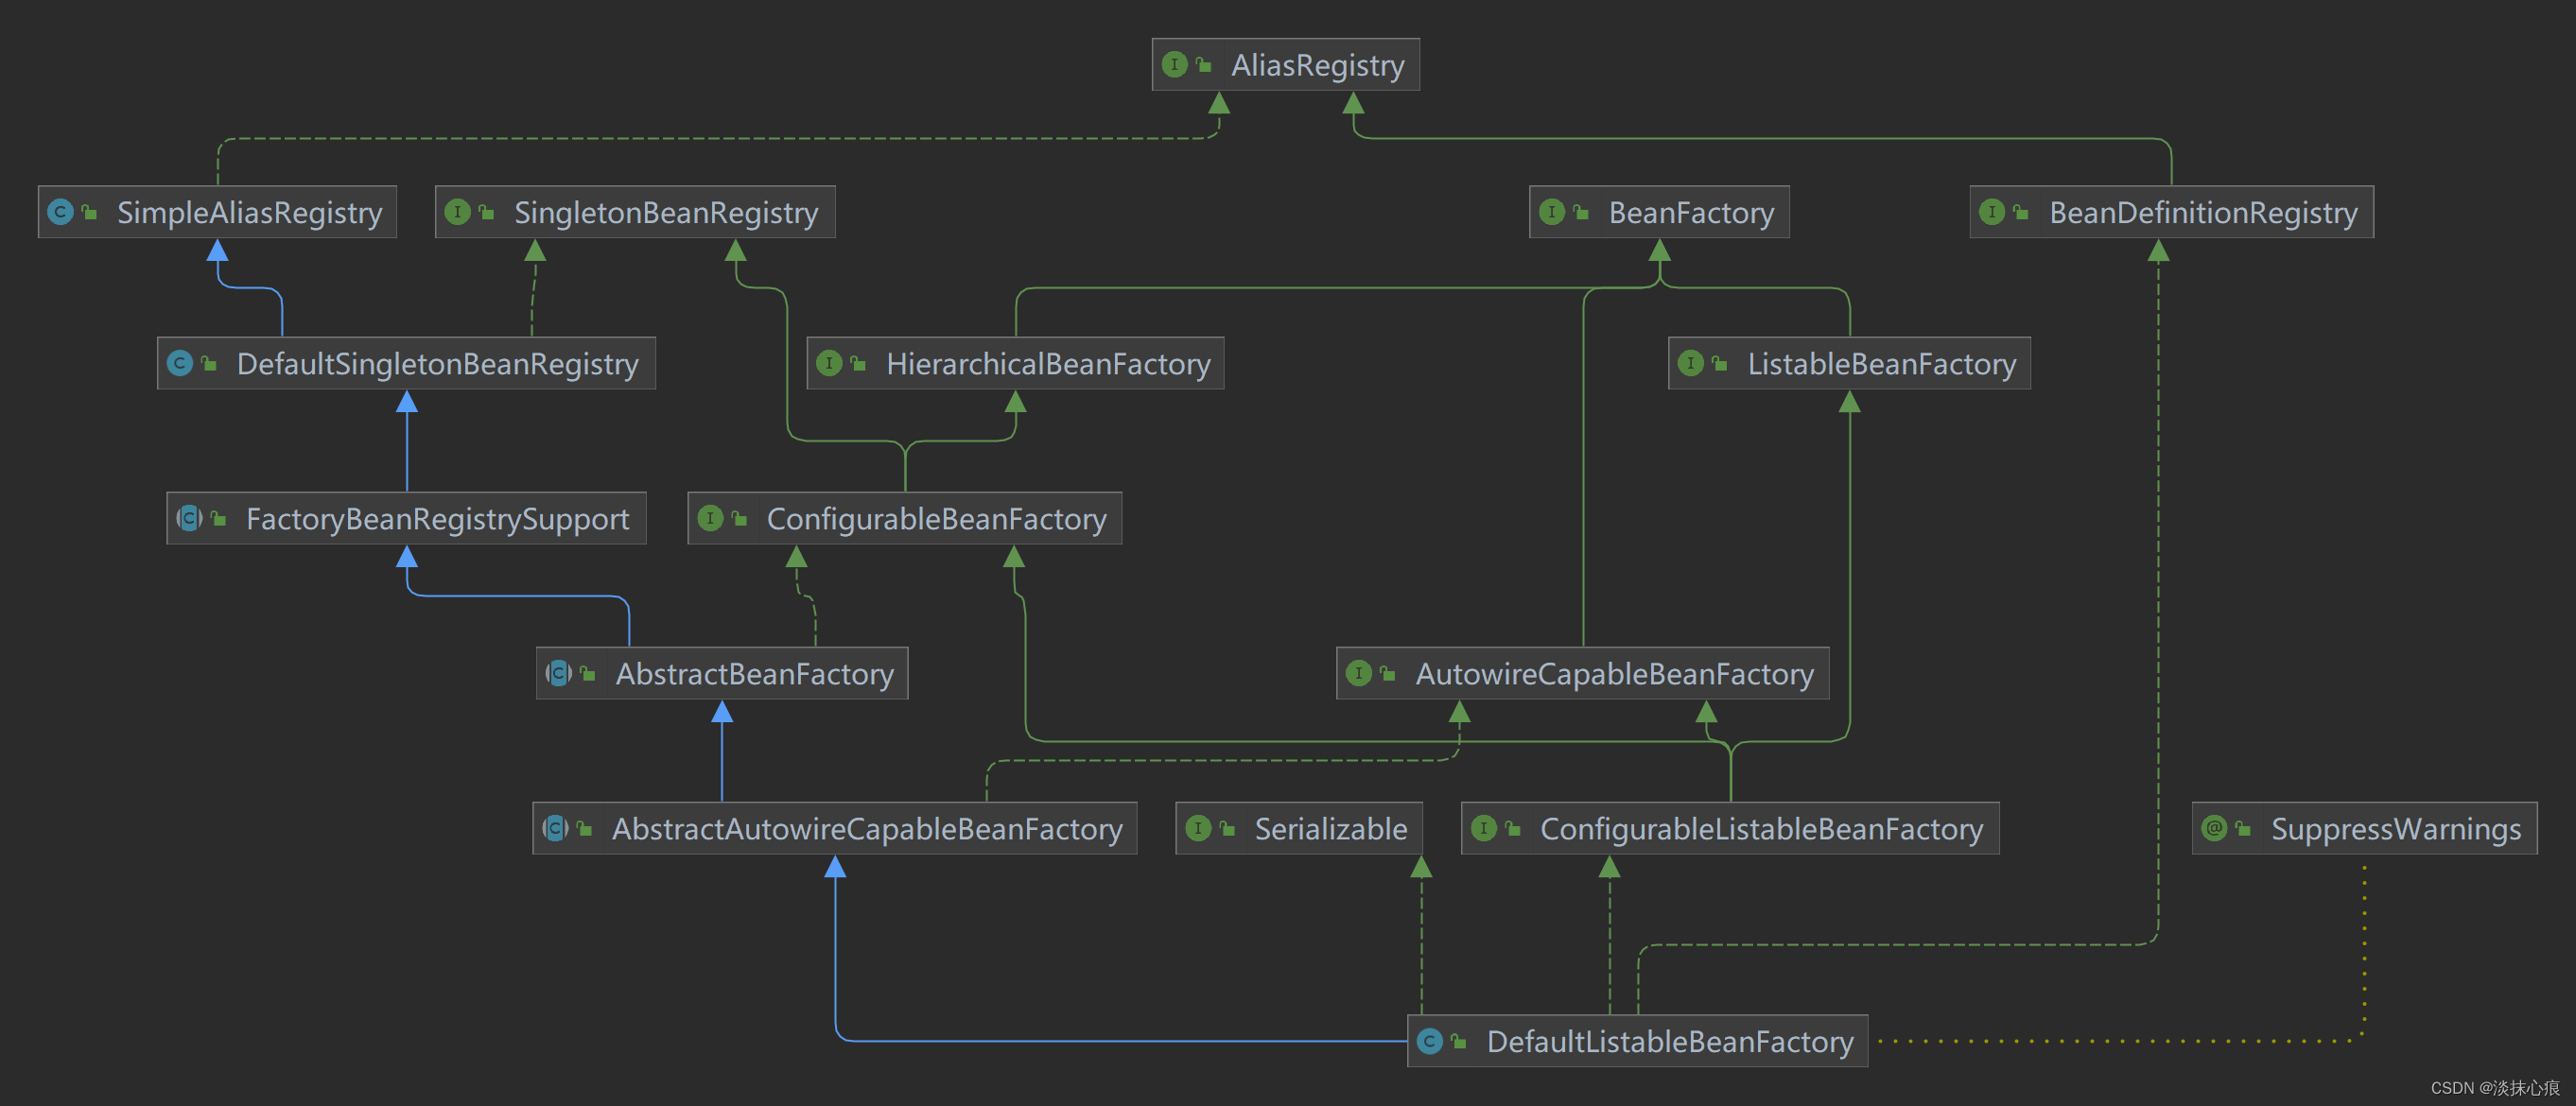Select the AutowireCapableBeanFactory node label
This screenshot has height=1106, width=2576.
[x=1614, y=673]
